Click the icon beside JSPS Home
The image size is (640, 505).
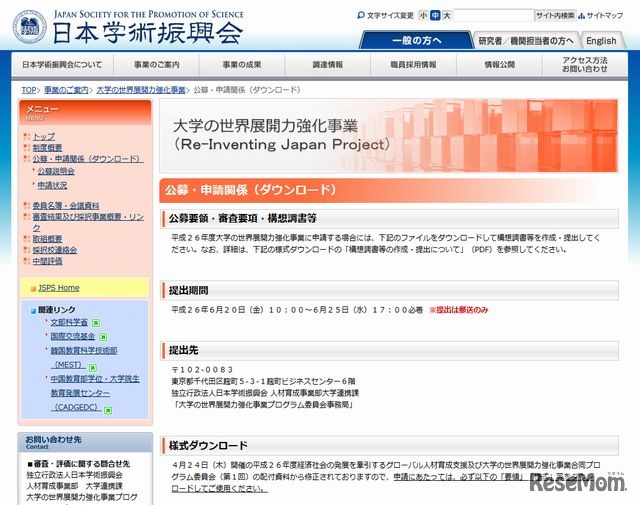33,289
